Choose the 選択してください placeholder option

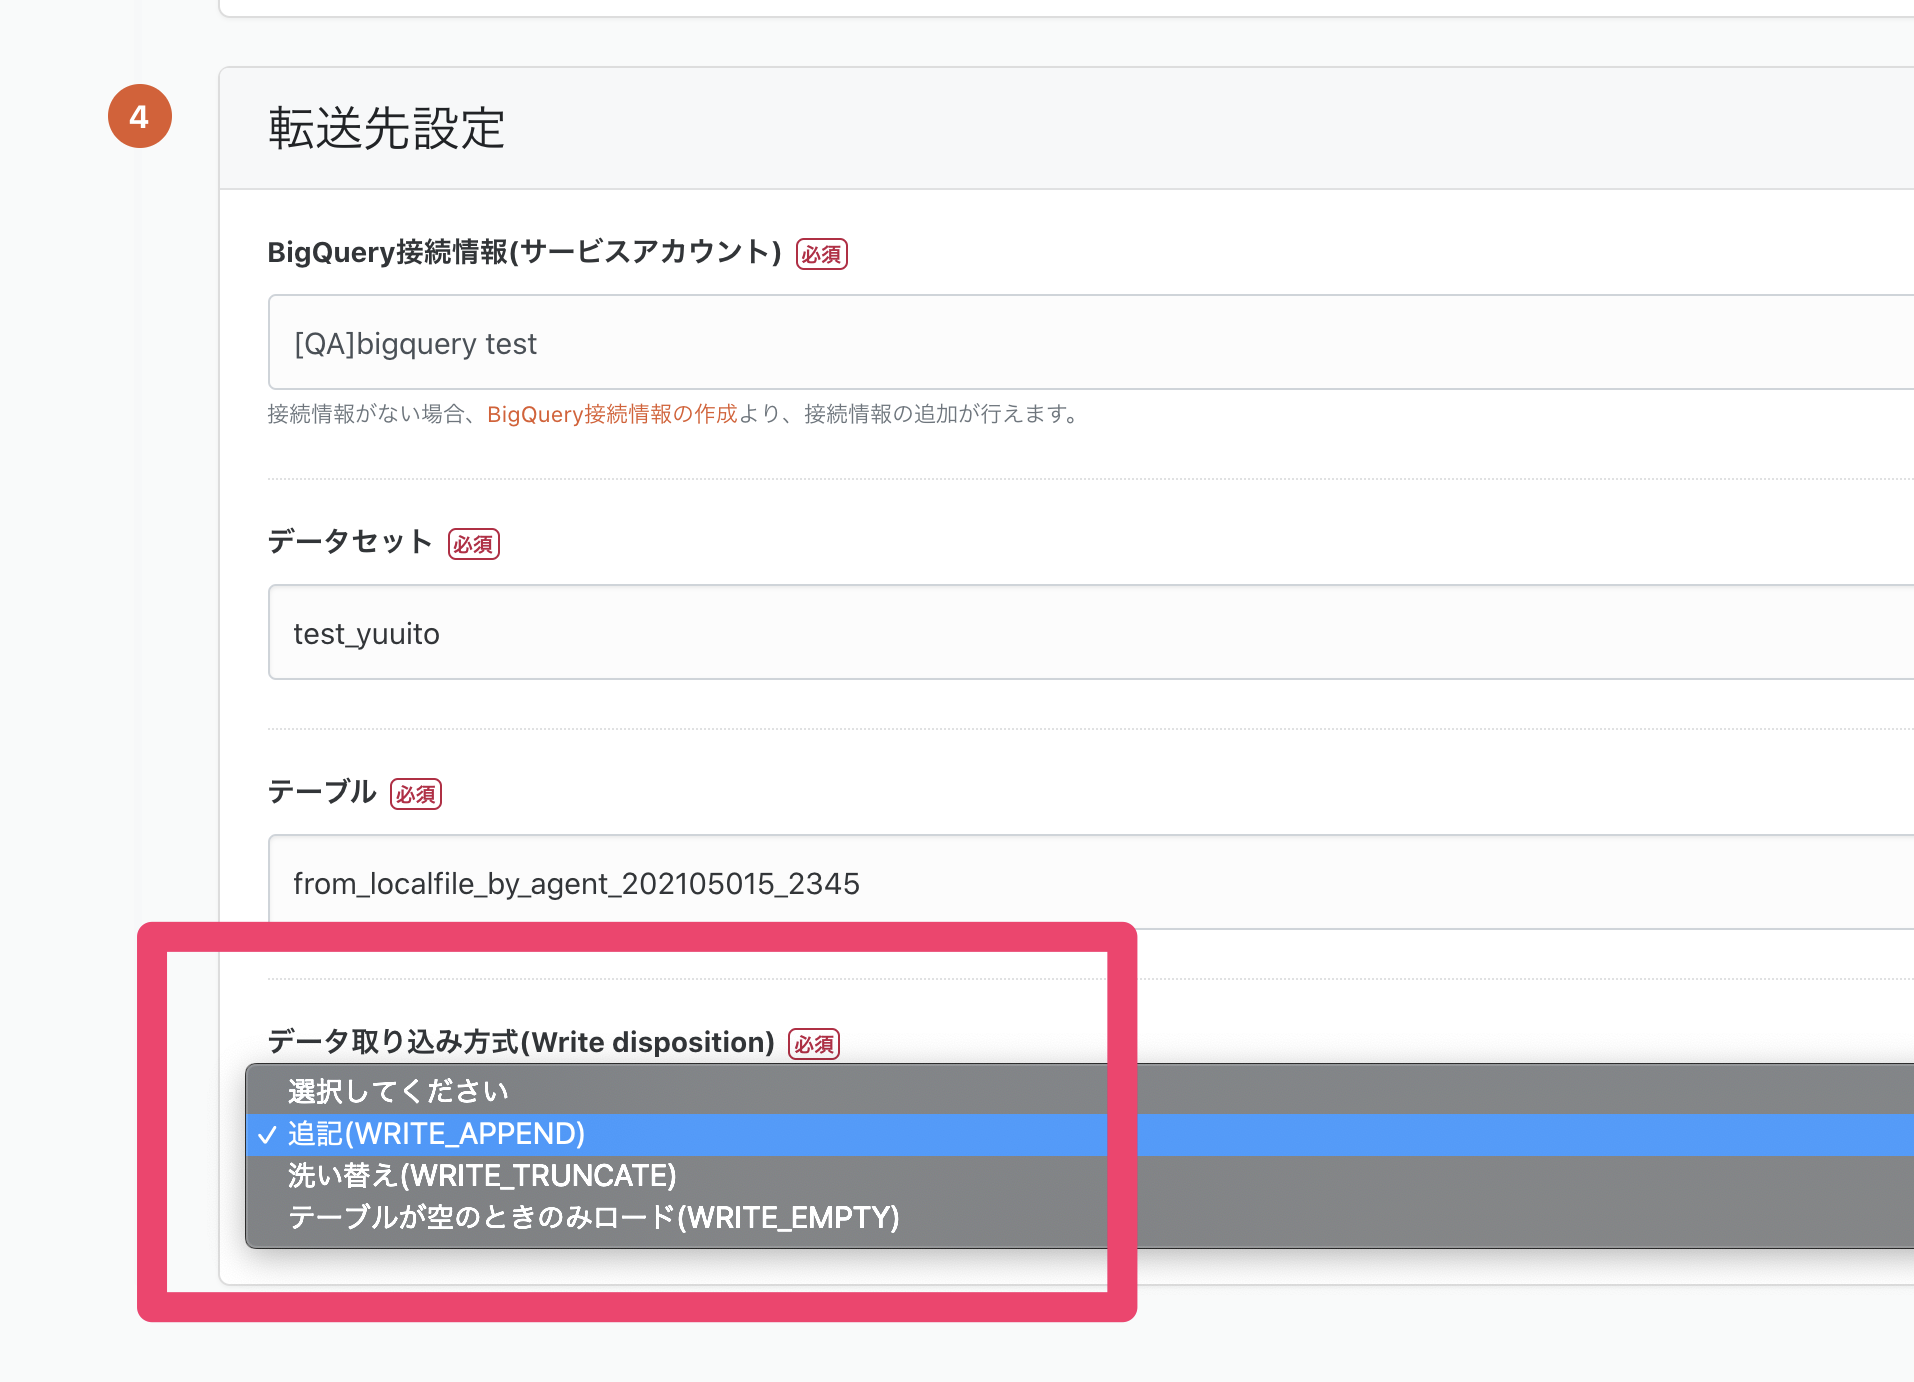(x=1080, y=1091)
